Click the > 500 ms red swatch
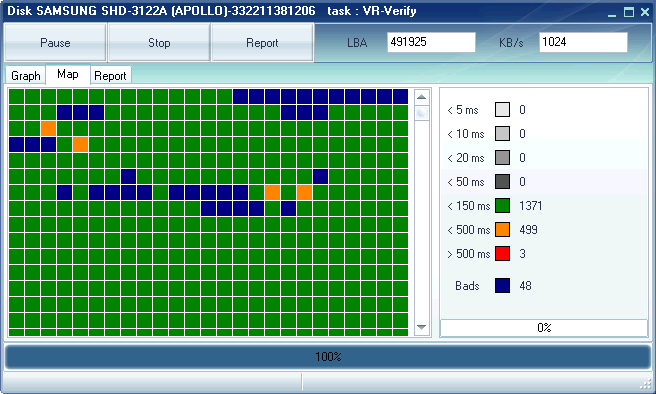The height and width of the screenshot is (394, 656). pyautogui.click(x=502, y=253)
